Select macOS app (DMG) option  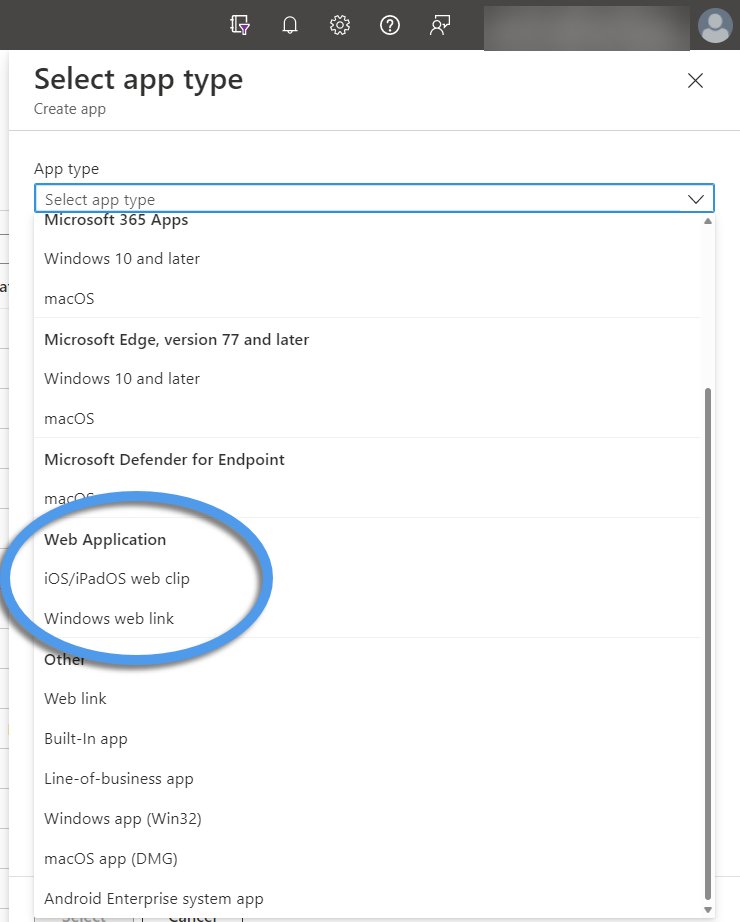point(368,858)
